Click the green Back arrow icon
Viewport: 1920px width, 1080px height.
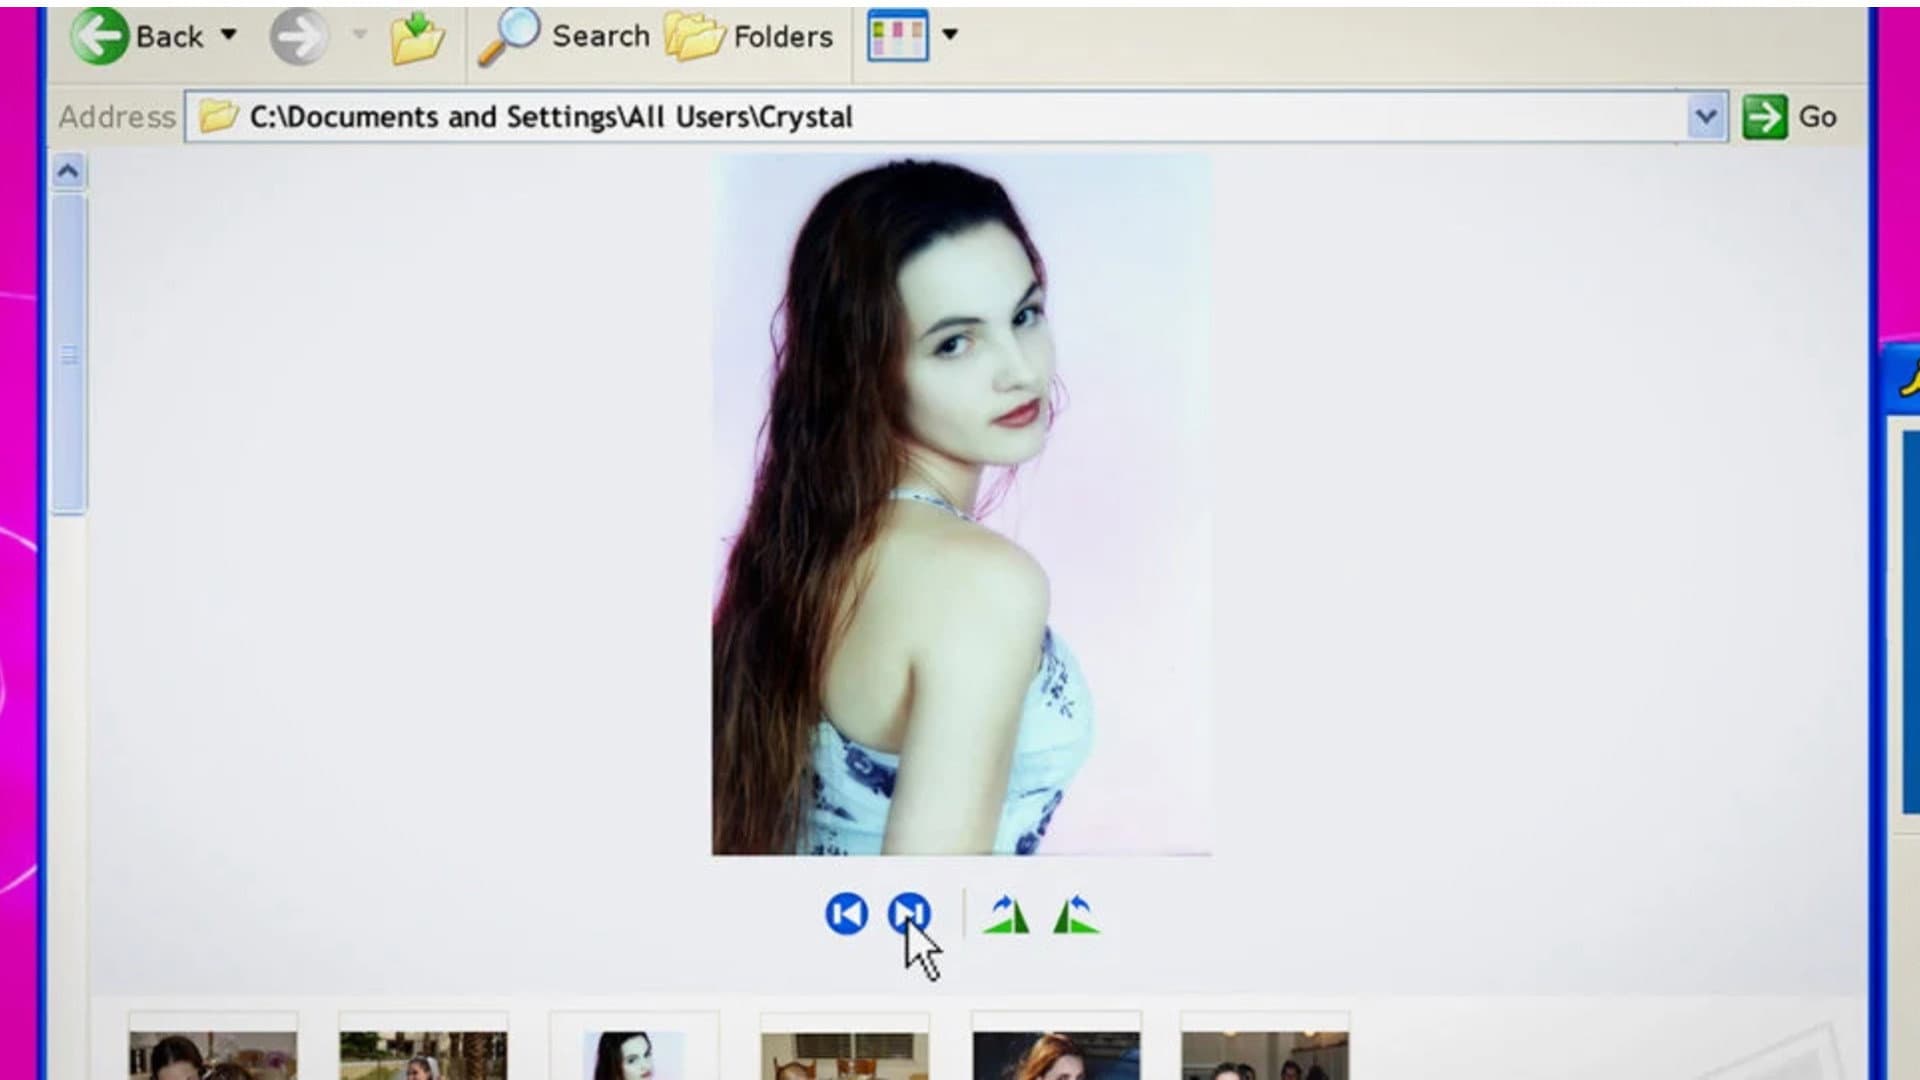[100, 33]
